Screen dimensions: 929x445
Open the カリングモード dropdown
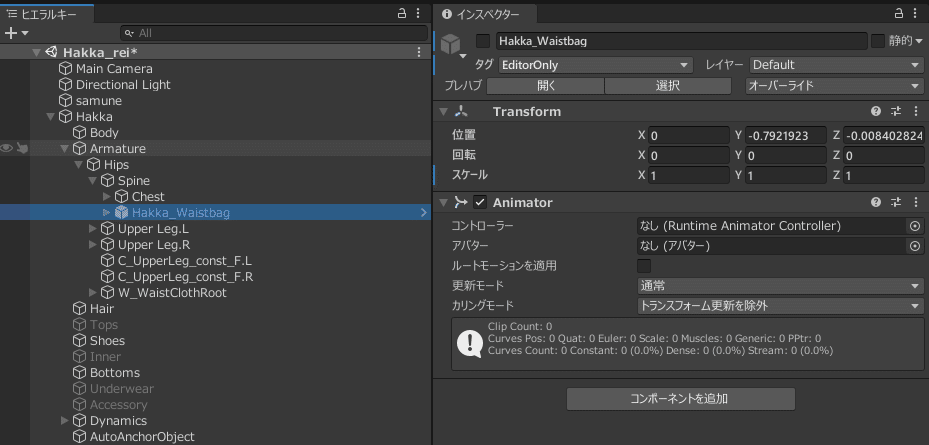(780, 306)
